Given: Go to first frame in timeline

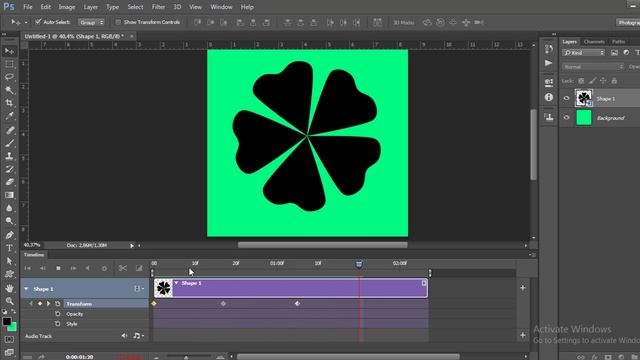Looking at the screenshot, I should pos(28,268).
